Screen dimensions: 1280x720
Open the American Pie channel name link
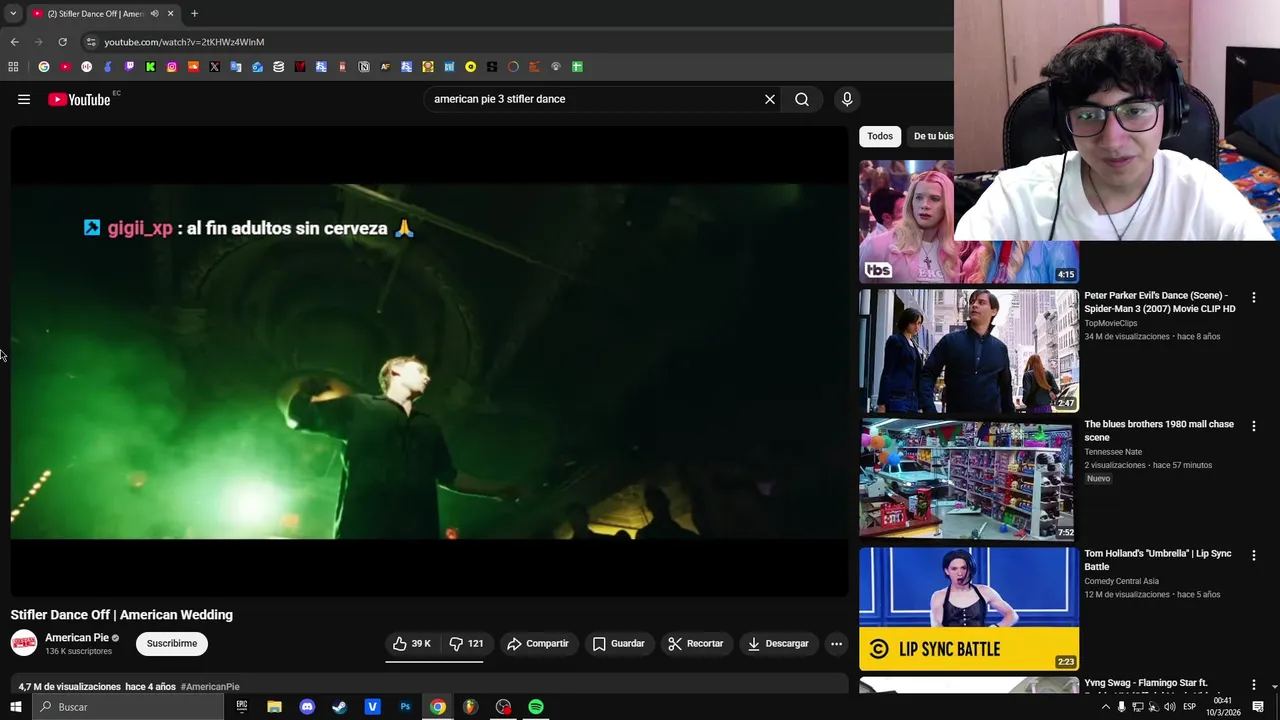point(77,638)
